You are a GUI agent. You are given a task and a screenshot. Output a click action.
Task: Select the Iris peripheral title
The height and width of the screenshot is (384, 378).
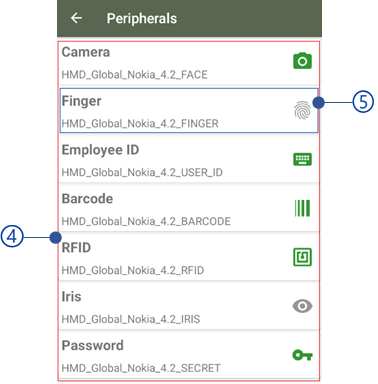pyautogui.click(x=71, y=297)
